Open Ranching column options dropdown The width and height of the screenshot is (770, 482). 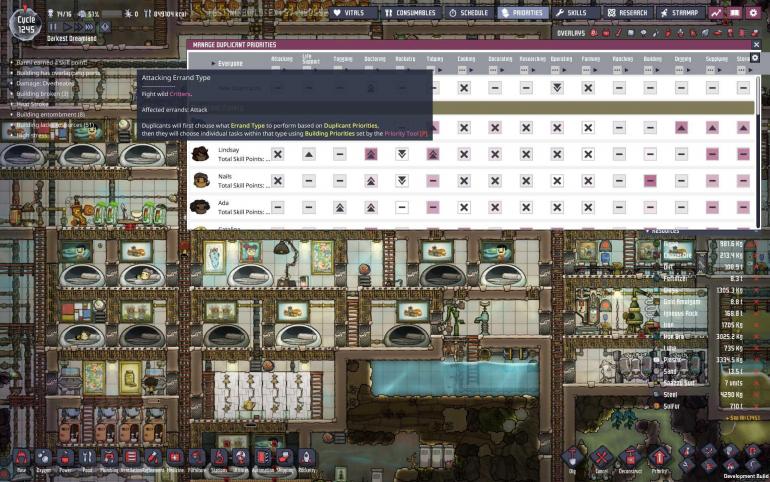pyautogui.click(x=617, y=70)
